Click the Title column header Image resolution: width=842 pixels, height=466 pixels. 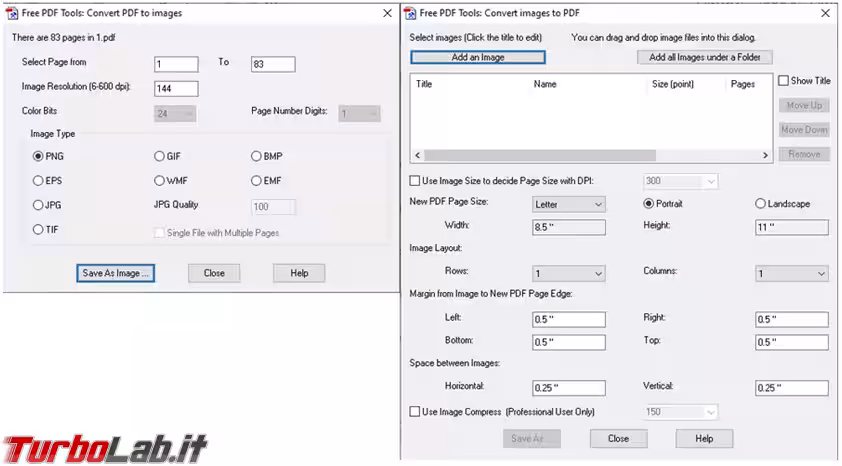click(424, 84)
